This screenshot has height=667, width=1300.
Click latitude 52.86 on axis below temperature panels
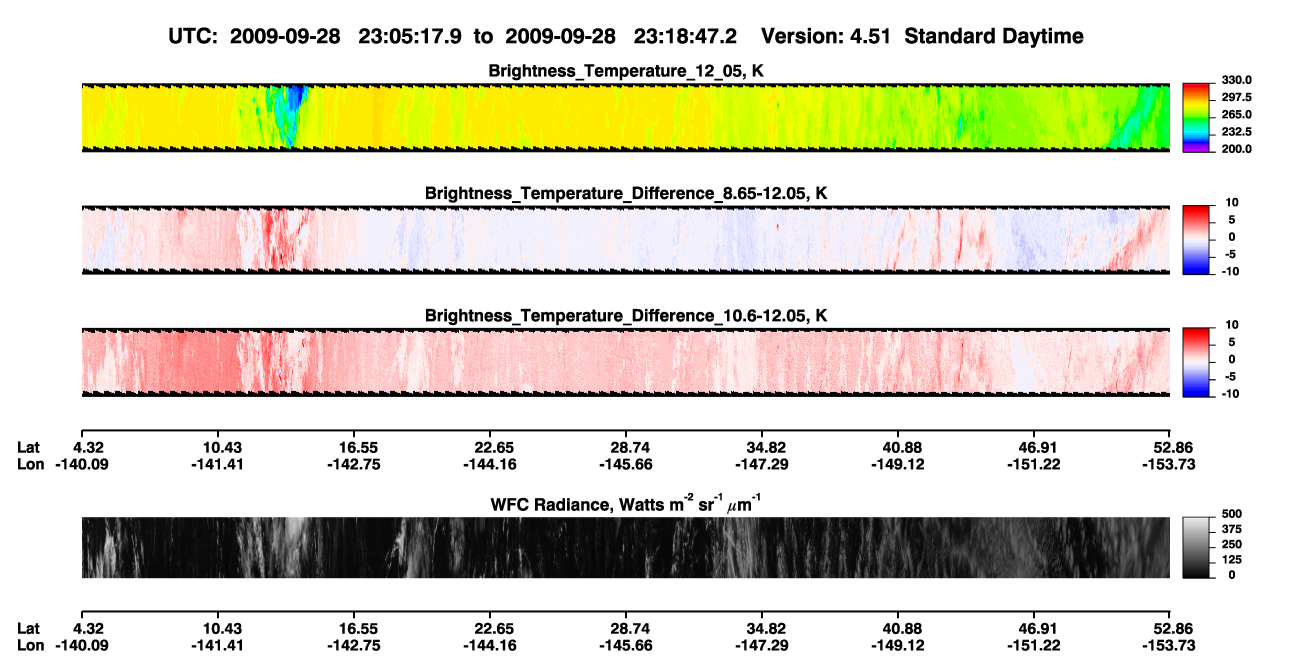pyautogui.click(x=1175, y=447)
